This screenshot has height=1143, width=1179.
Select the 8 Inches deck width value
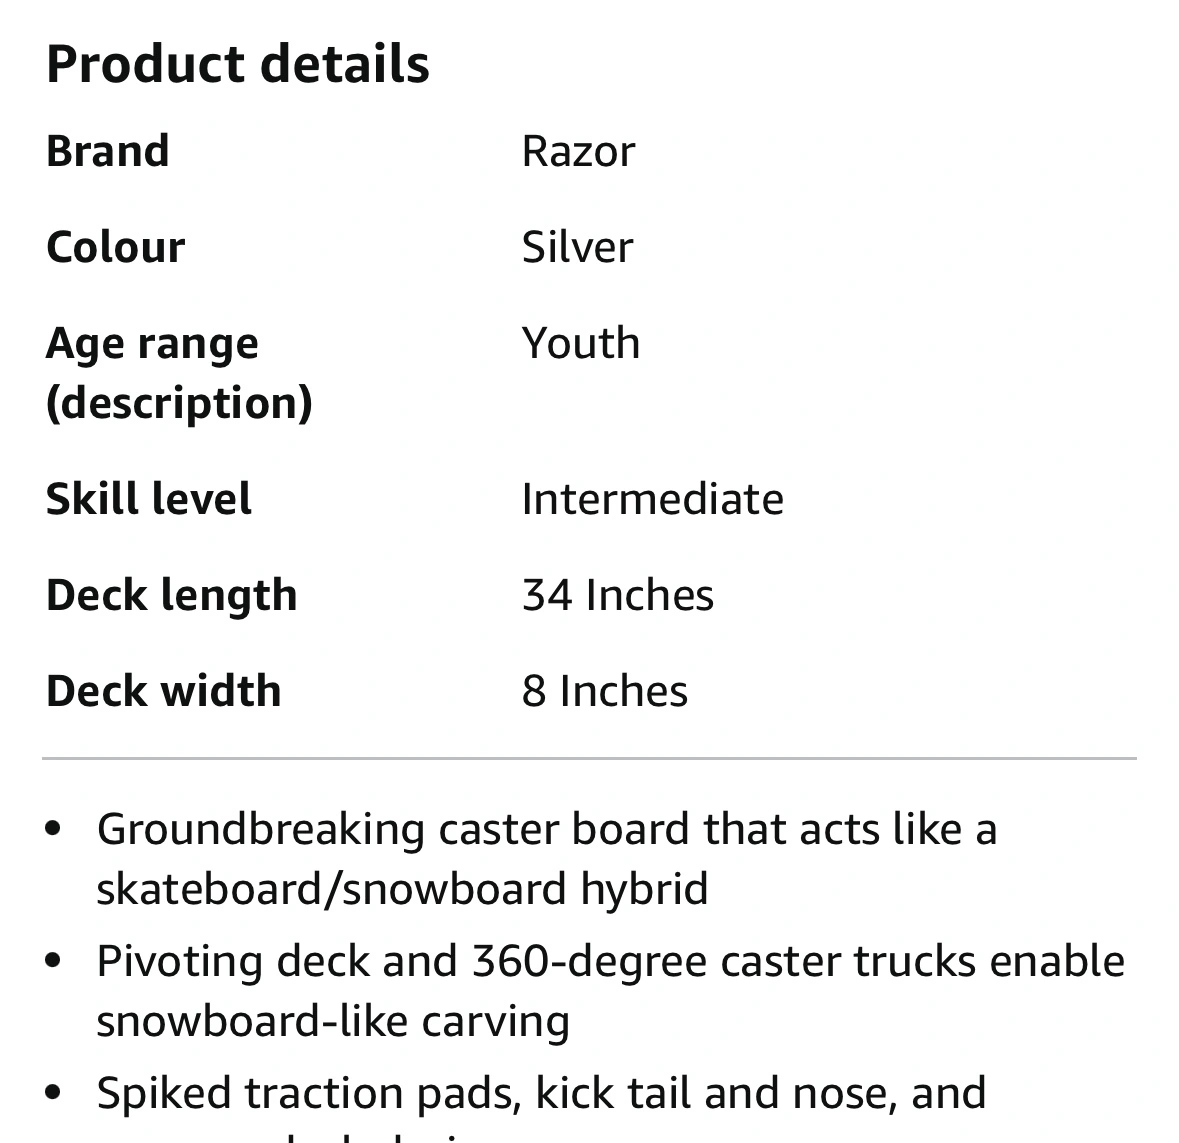[x=605, y=690]
